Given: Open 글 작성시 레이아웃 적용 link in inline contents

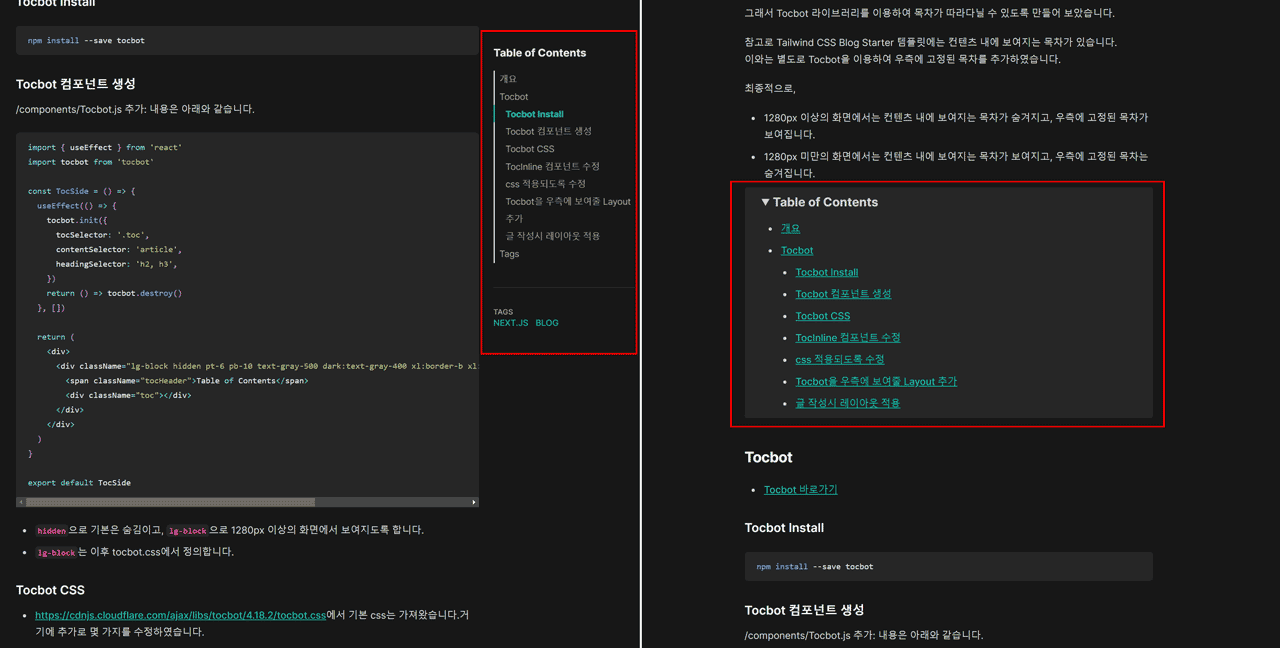Looking at the screenshot, I should click(847, 403).
